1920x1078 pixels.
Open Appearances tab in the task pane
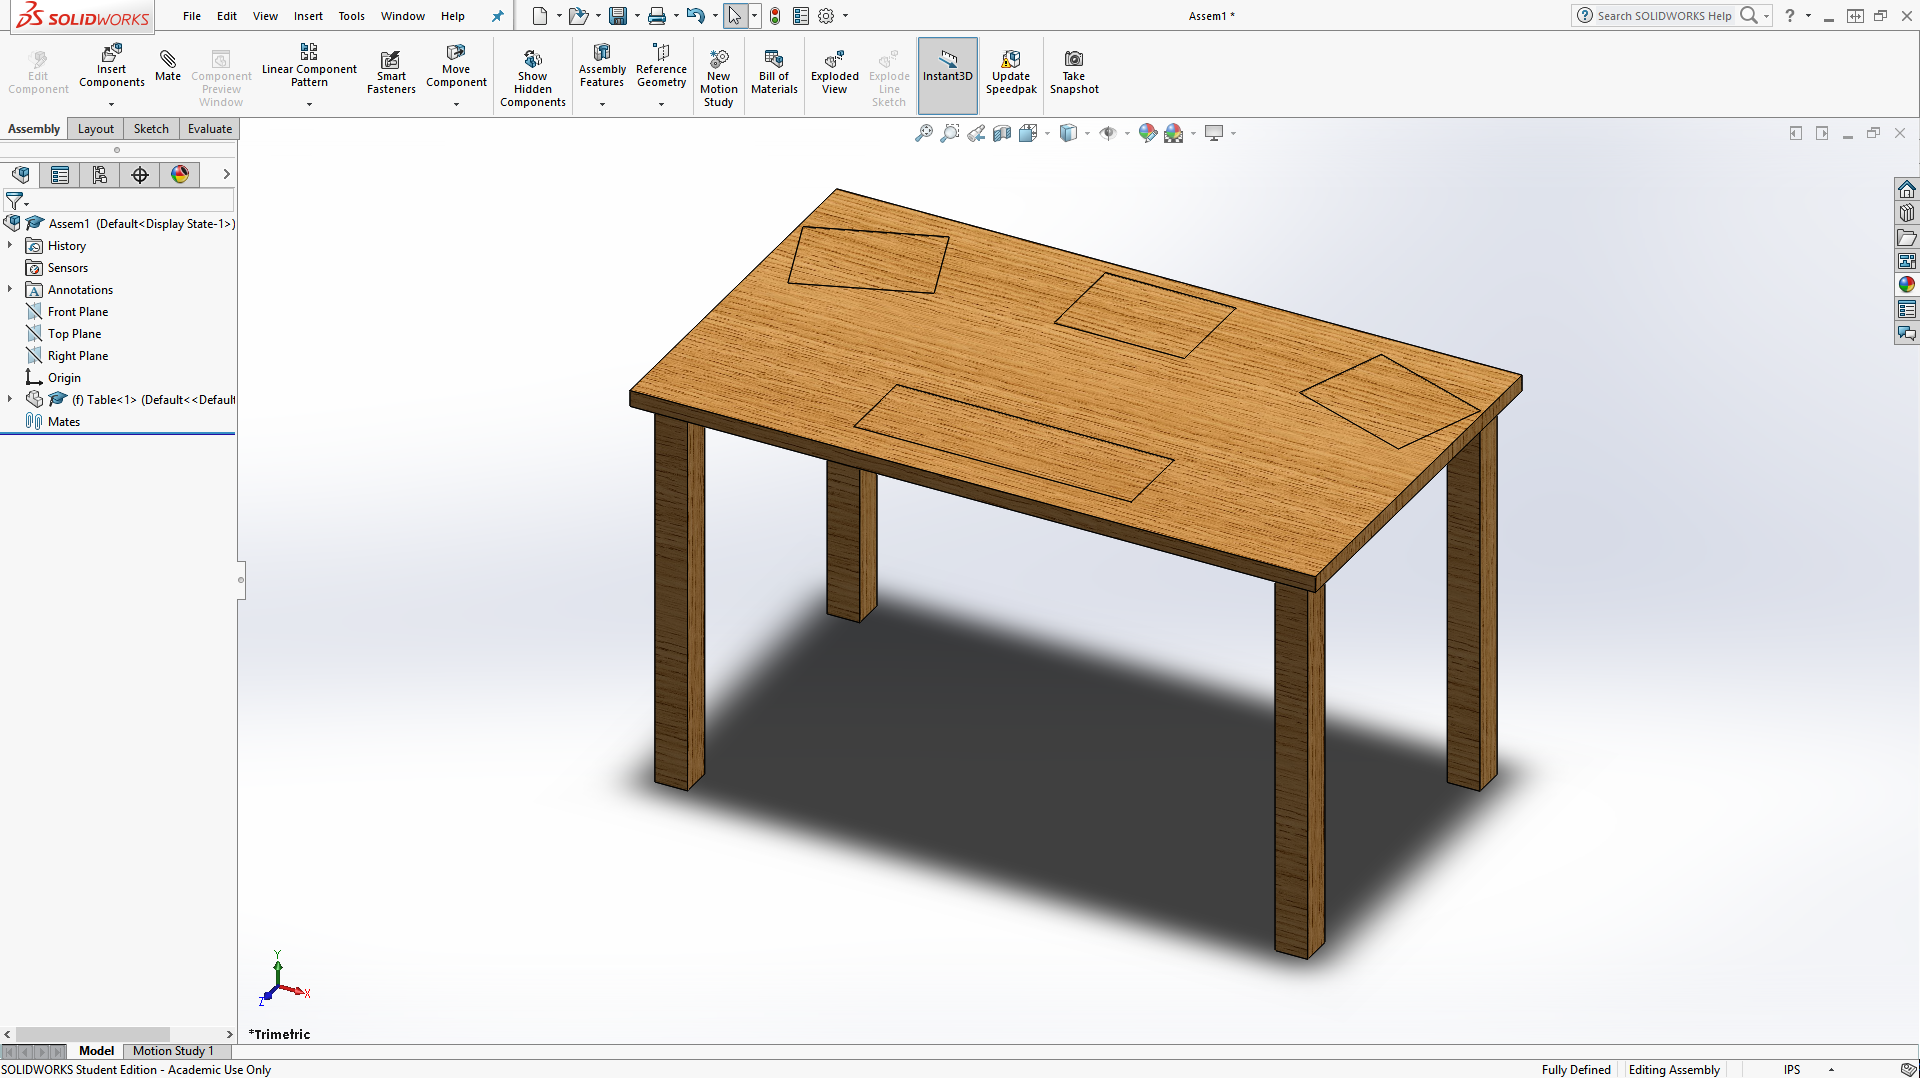click(x=1907, y=285)
